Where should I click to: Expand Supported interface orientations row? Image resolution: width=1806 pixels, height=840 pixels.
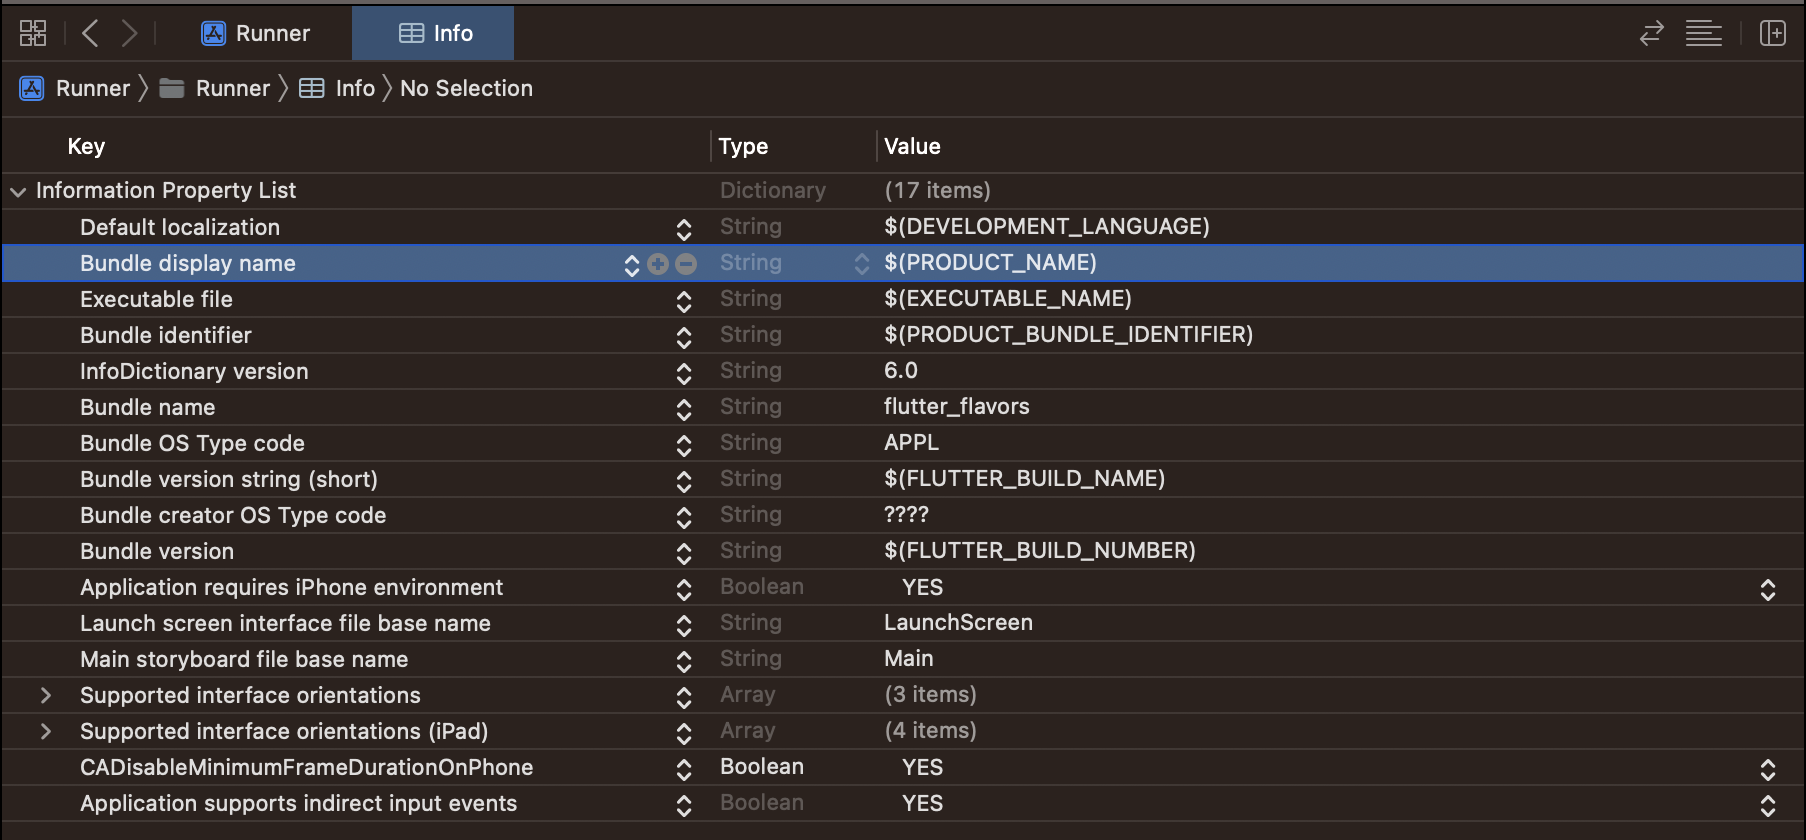point(45,695)
